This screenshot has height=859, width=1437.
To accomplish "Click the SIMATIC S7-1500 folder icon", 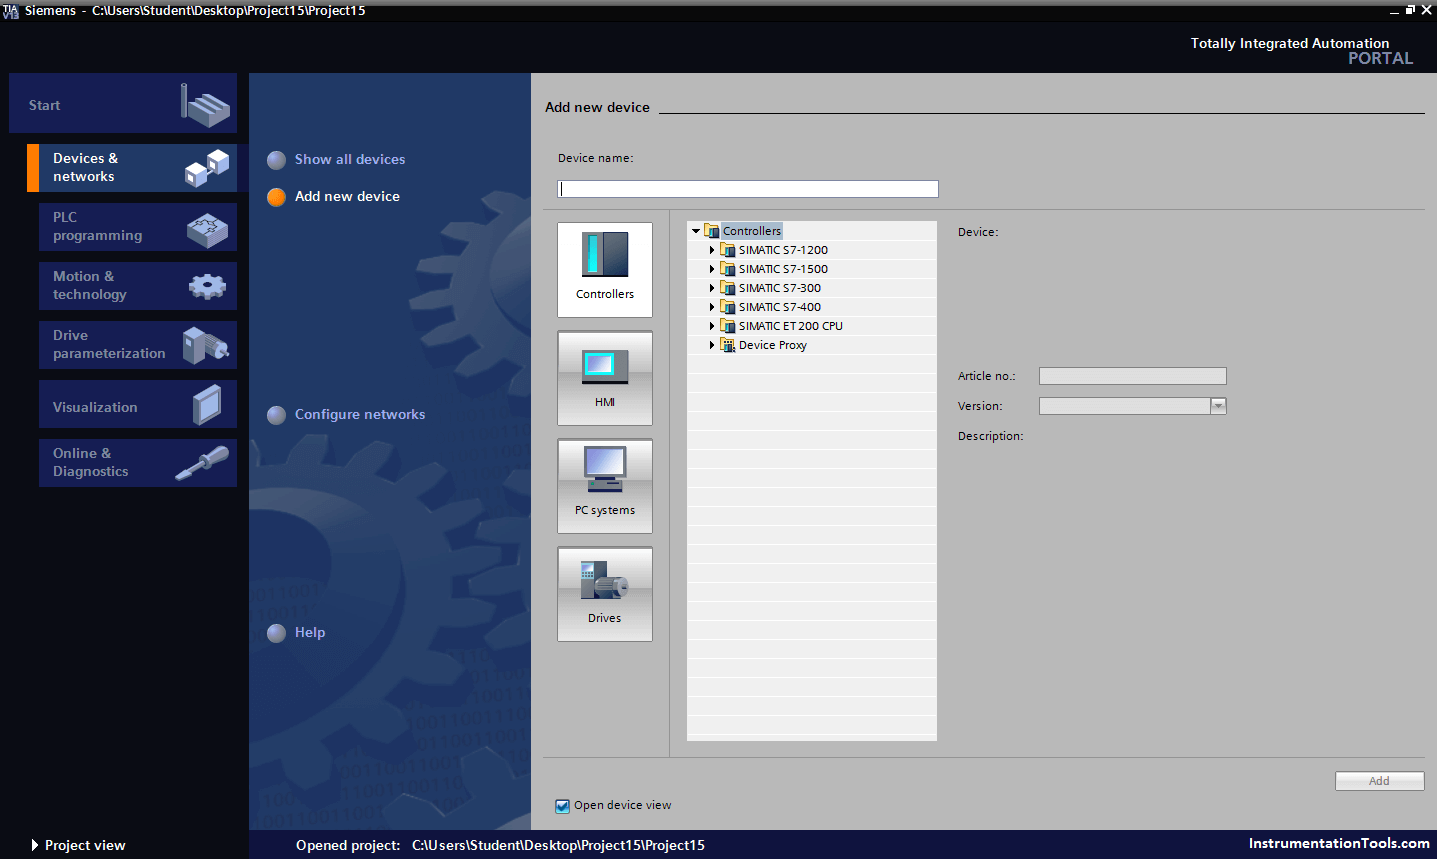I will click(728, 269).
